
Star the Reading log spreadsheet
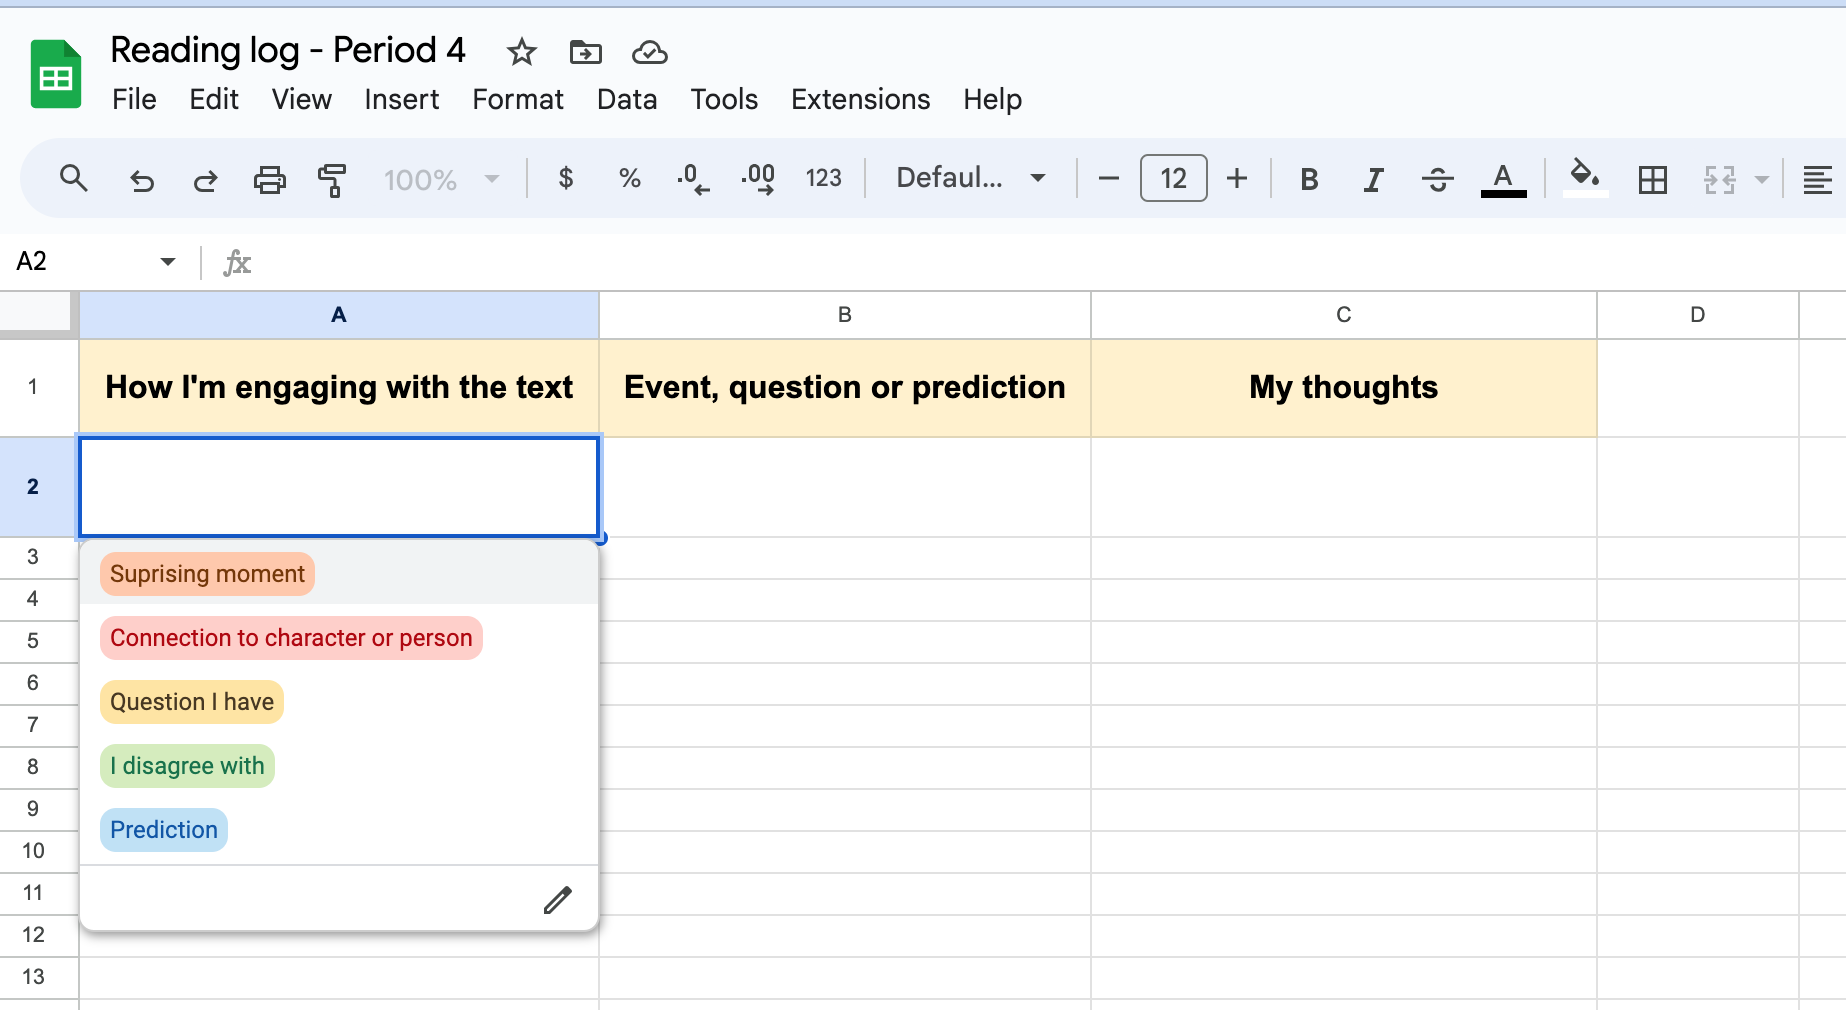point(521,52)
